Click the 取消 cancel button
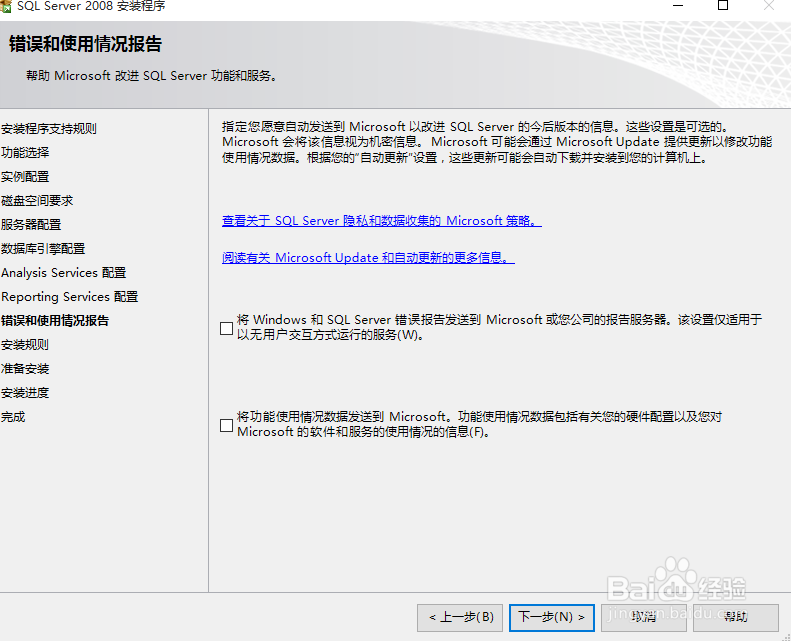 pos(644,617)
